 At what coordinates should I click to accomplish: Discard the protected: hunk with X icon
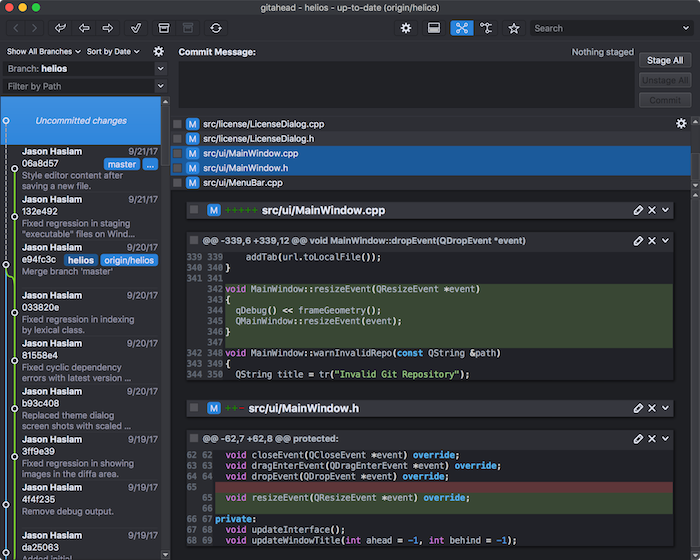pyautogui.click(x=652, y=439)
